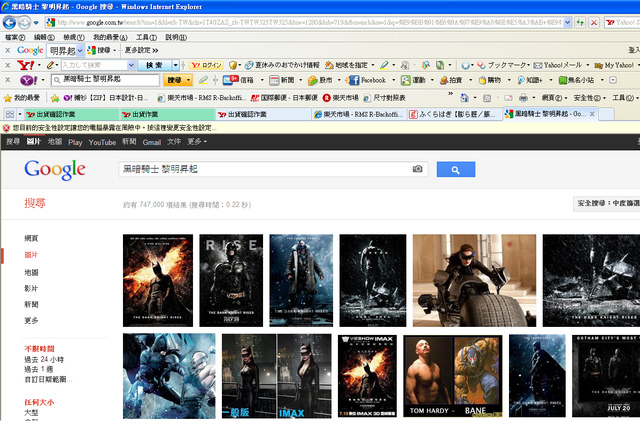Open the security shield icon
This screenshot has height=428, width=640.
(233, 65)
